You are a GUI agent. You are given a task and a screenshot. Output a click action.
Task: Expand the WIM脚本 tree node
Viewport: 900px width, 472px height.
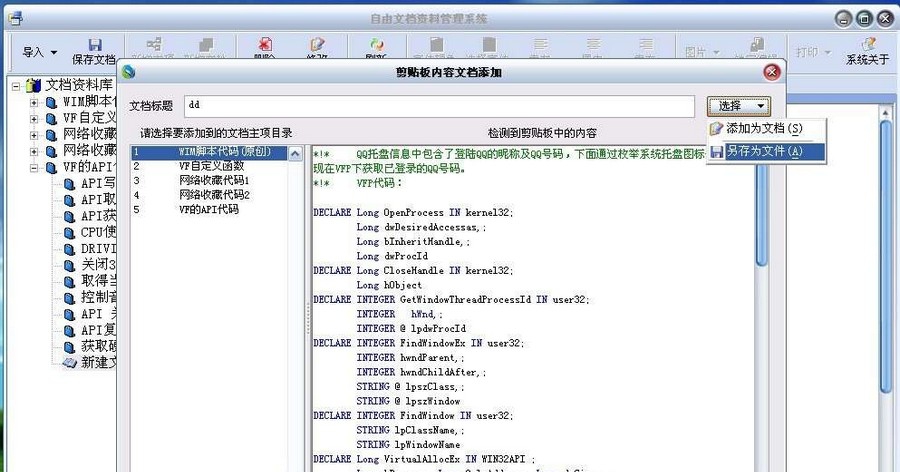(34, 103)
